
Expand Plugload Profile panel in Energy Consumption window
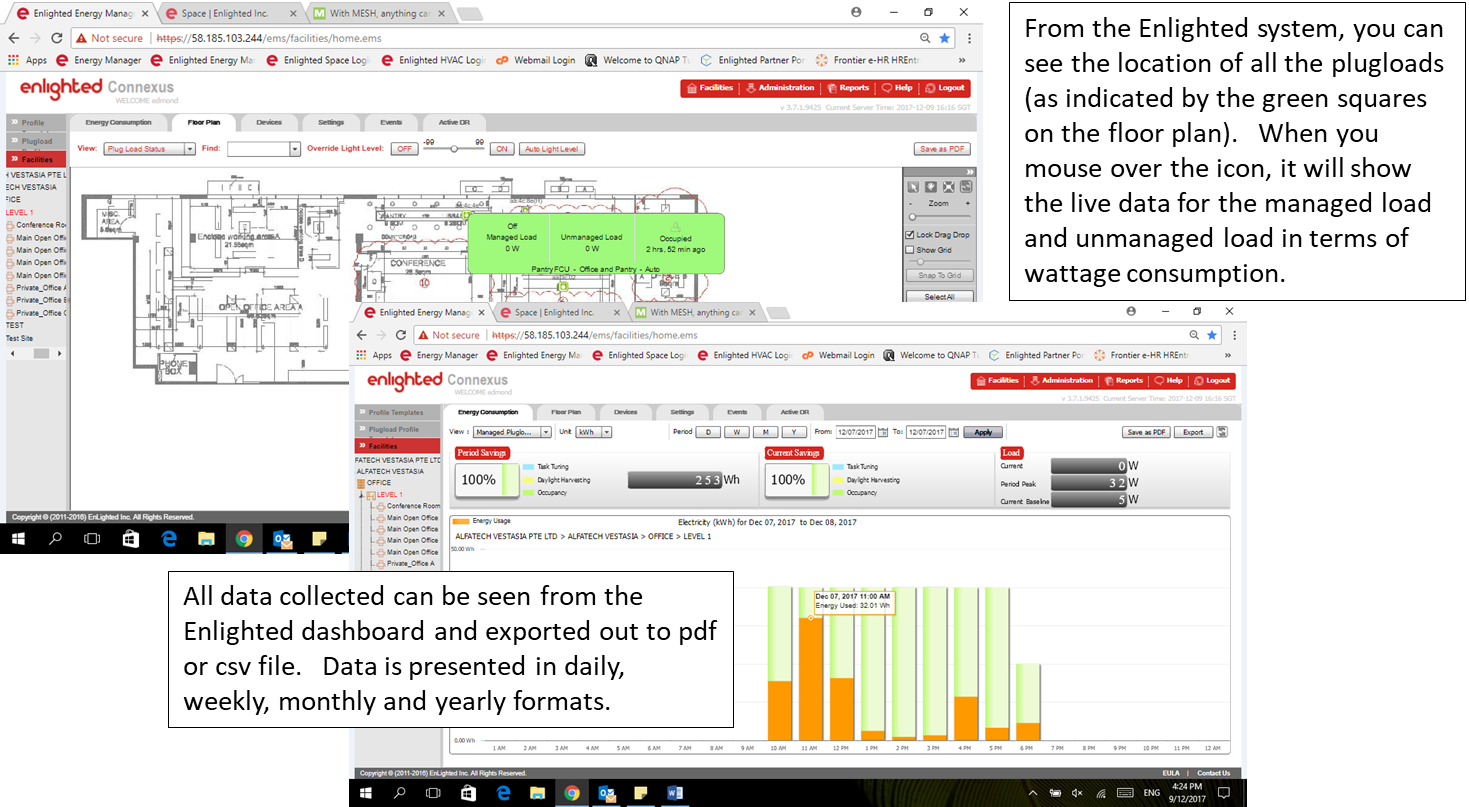tap(398, 429)
